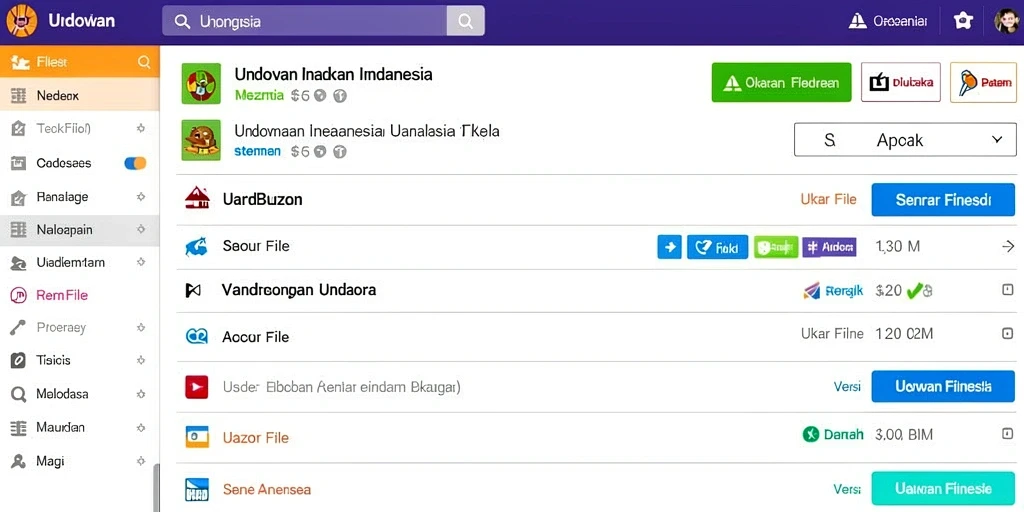Open the Apcak dropdown

[904, 140]
